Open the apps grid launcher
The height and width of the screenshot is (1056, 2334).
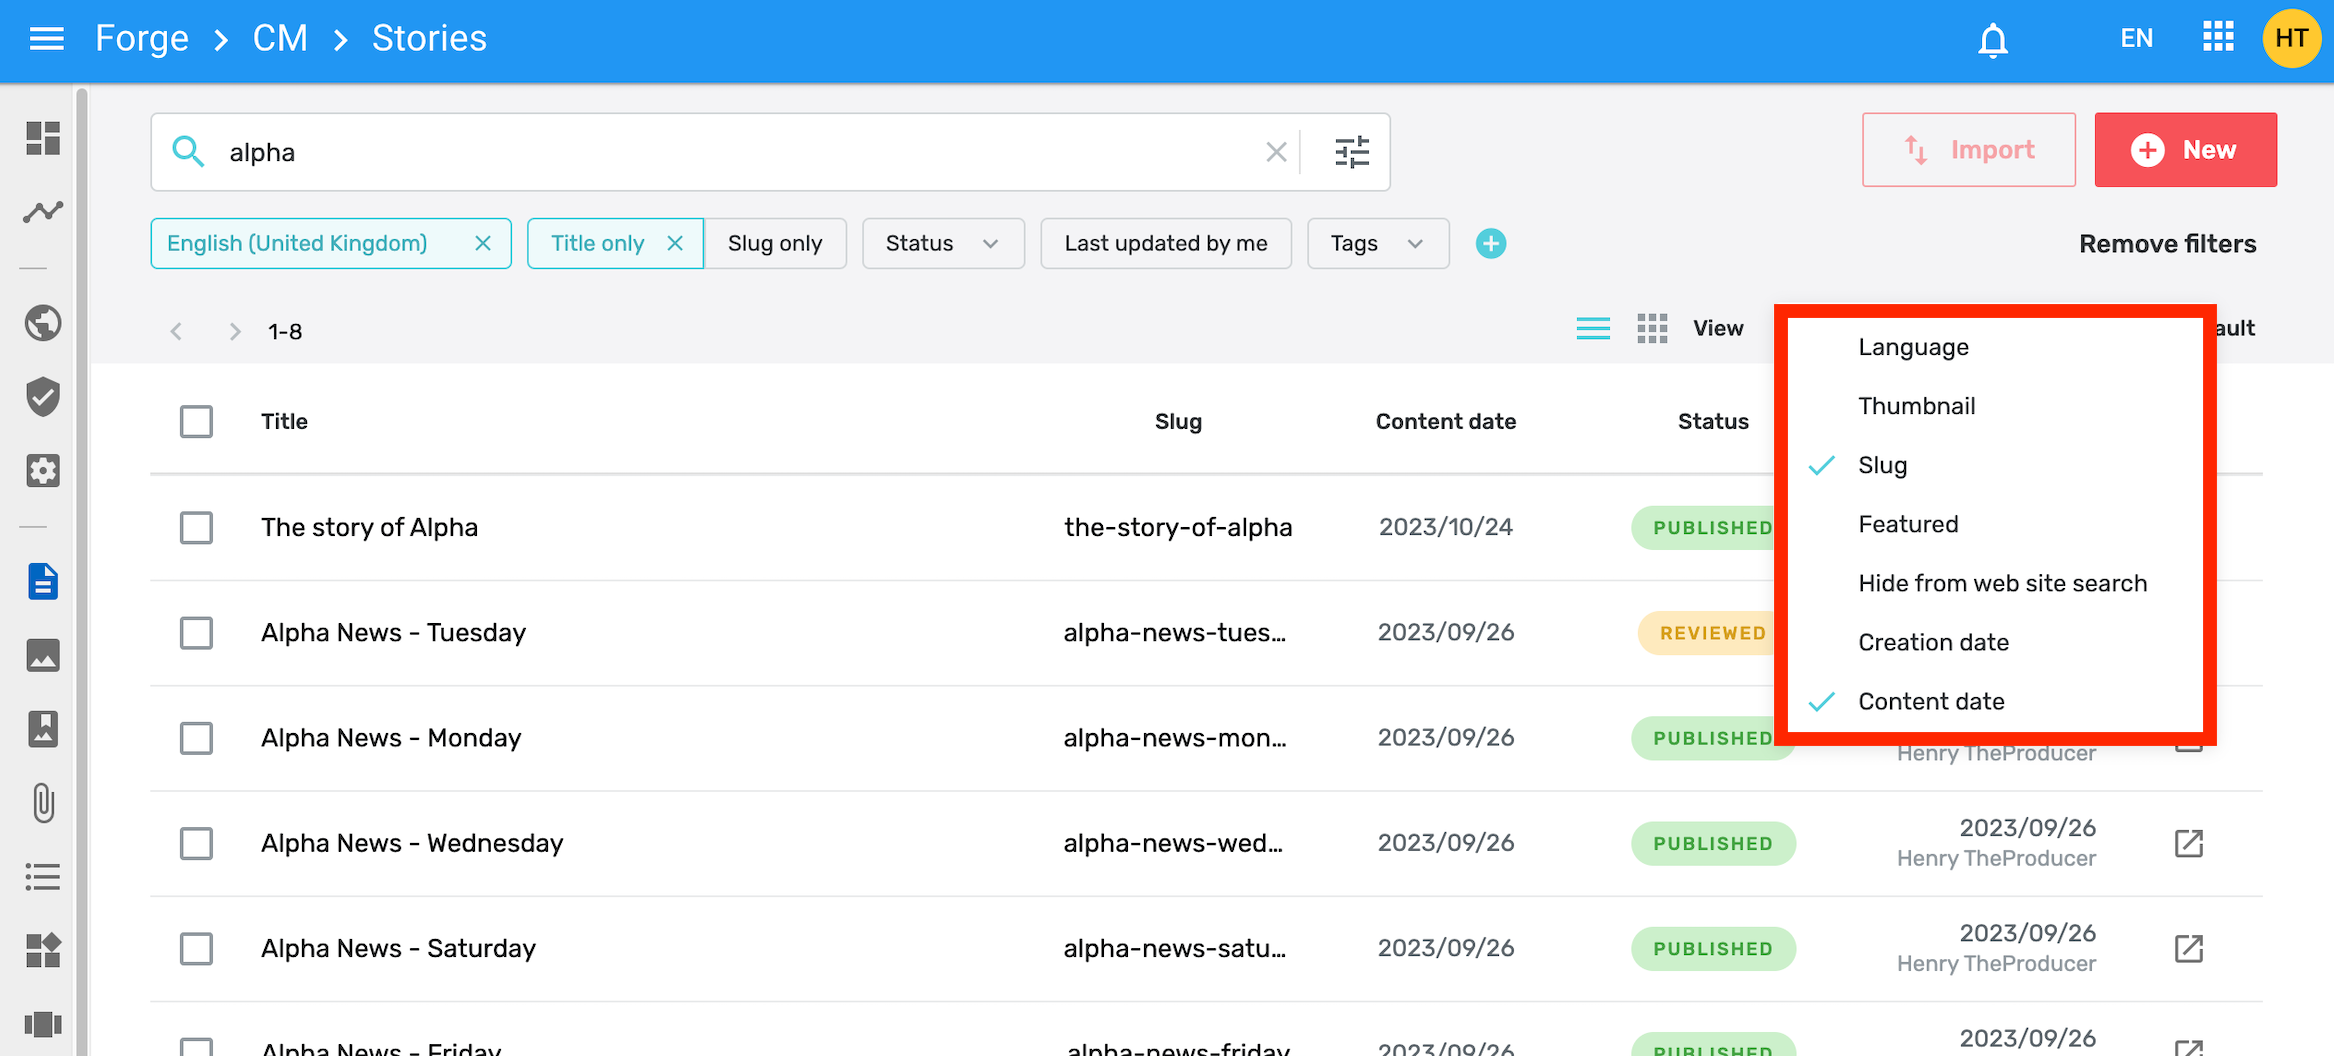pos(2218,38)
